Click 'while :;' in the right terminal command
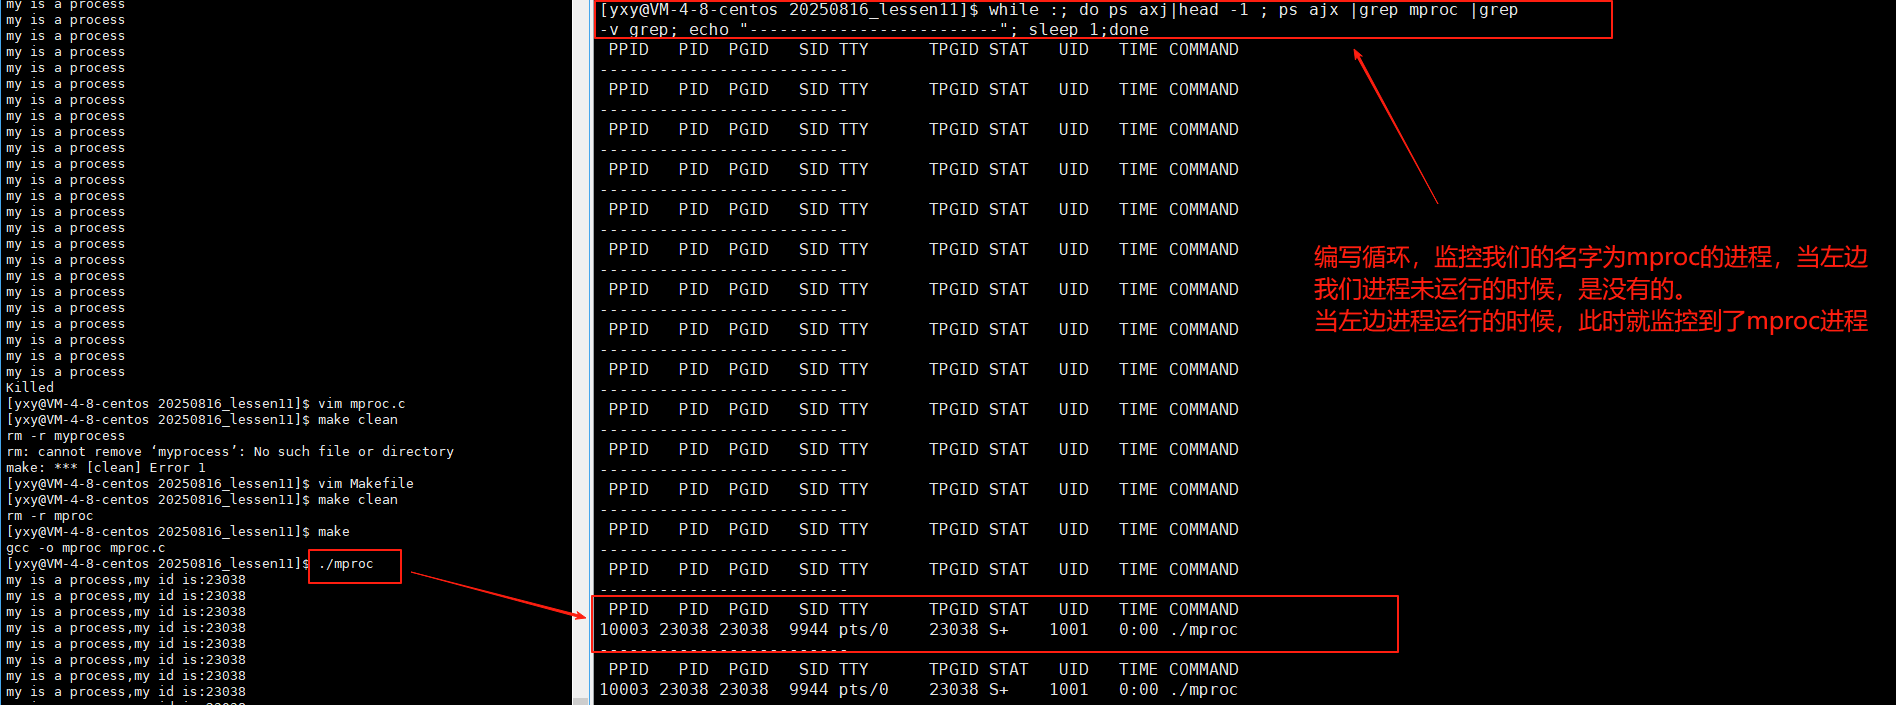Viewport: 1896px width, 705px height. click(x=1028, y=10)
